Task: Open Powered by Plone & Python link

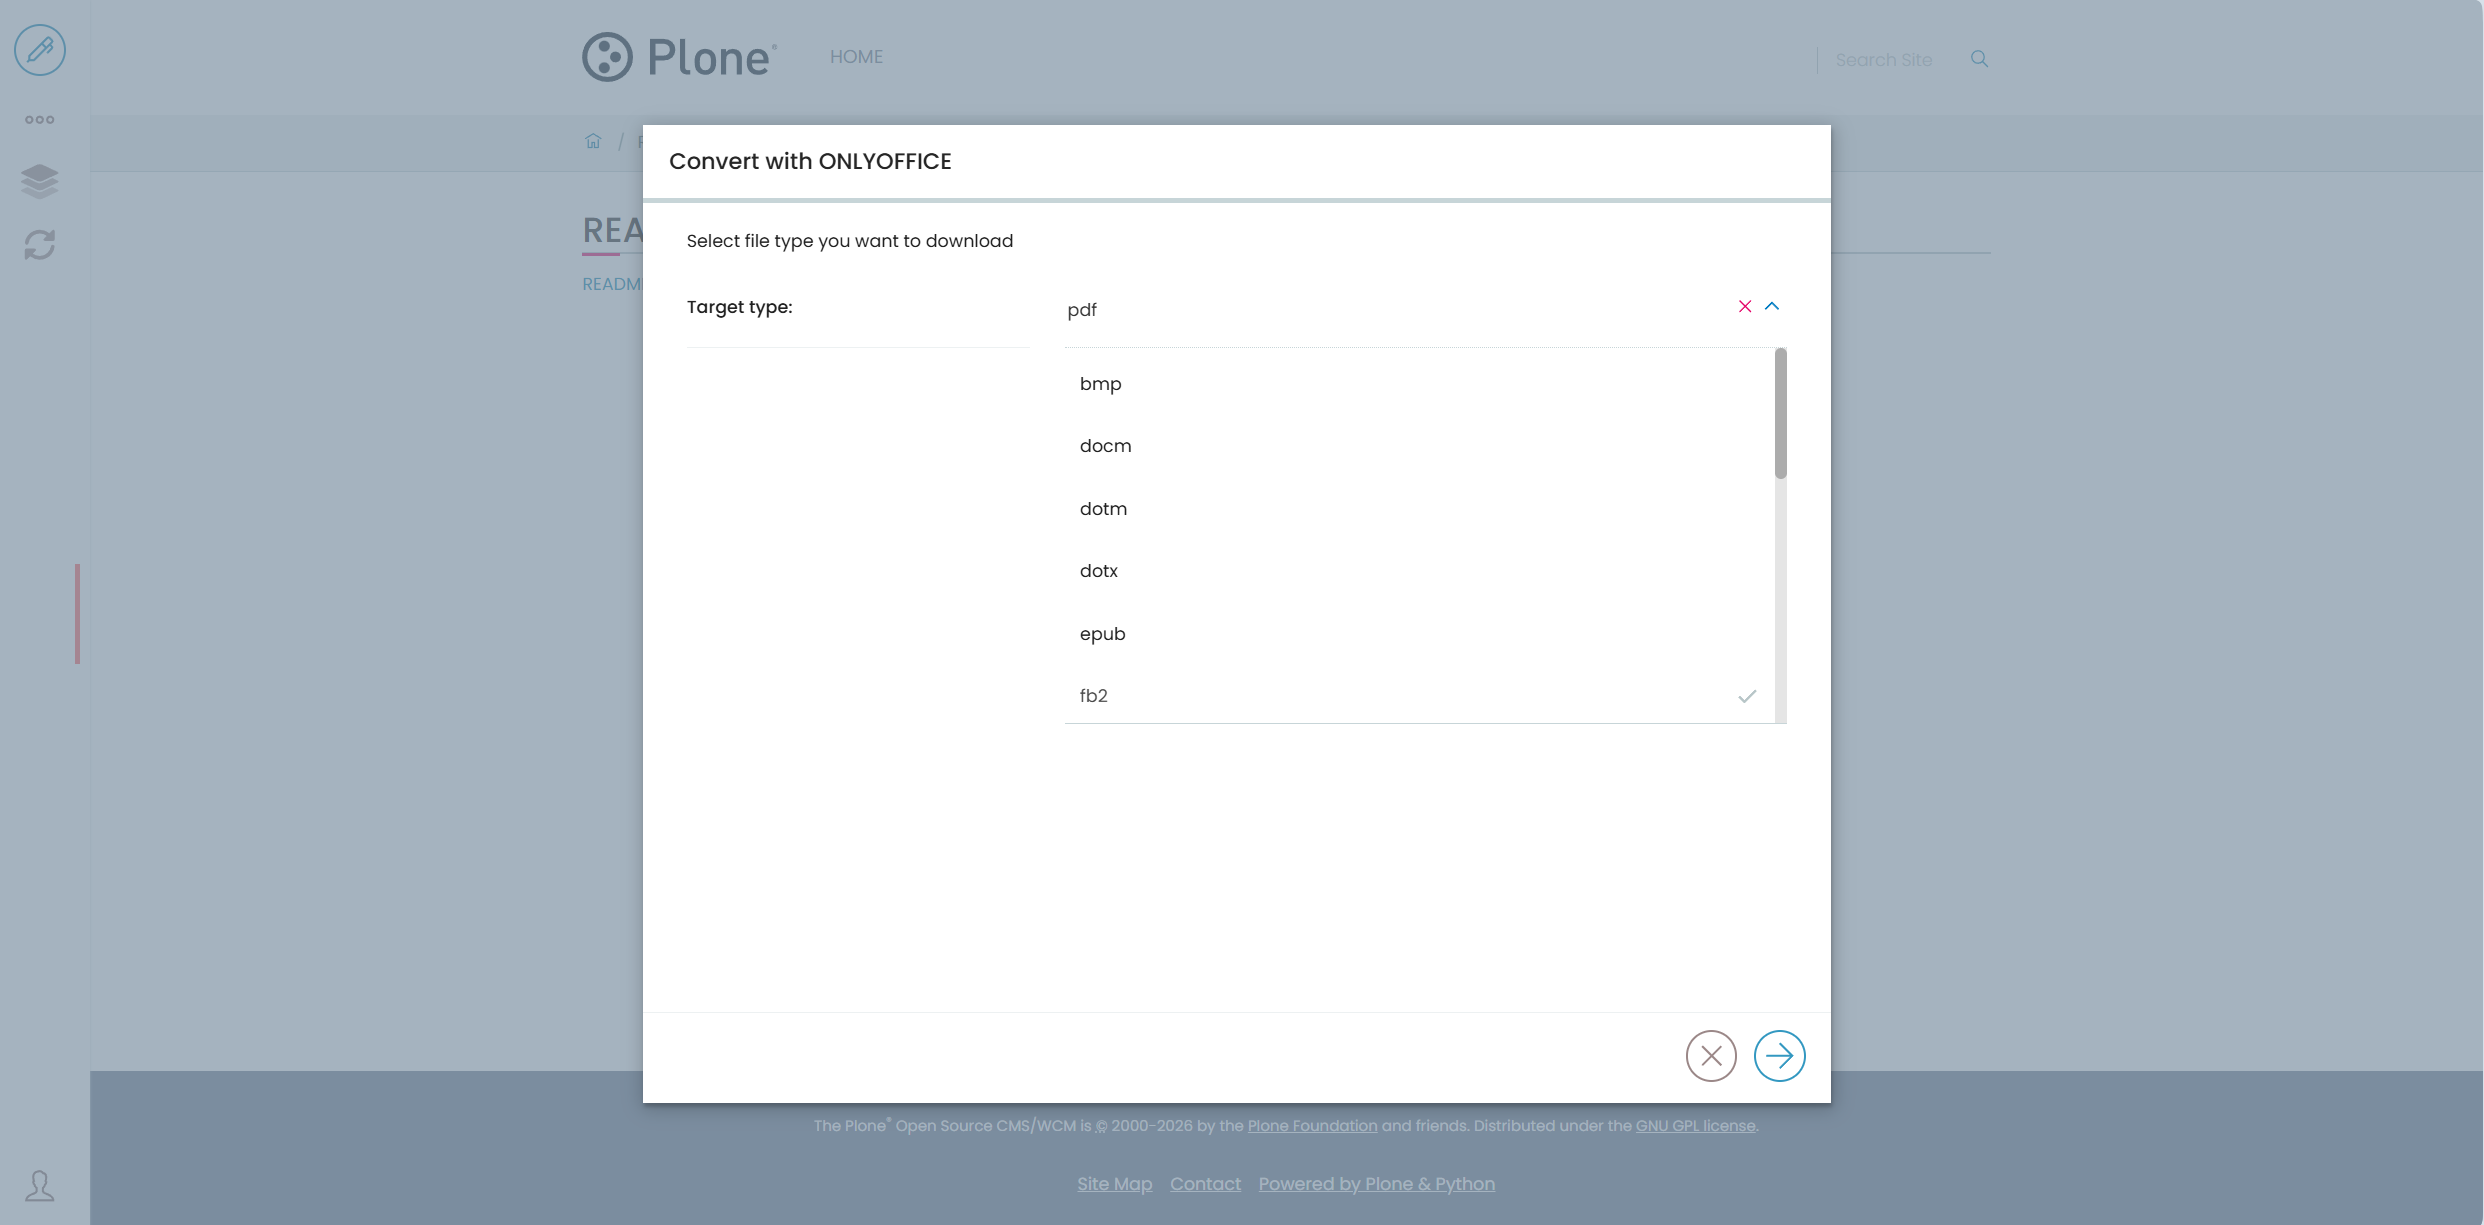Action: (1376, 1184)
